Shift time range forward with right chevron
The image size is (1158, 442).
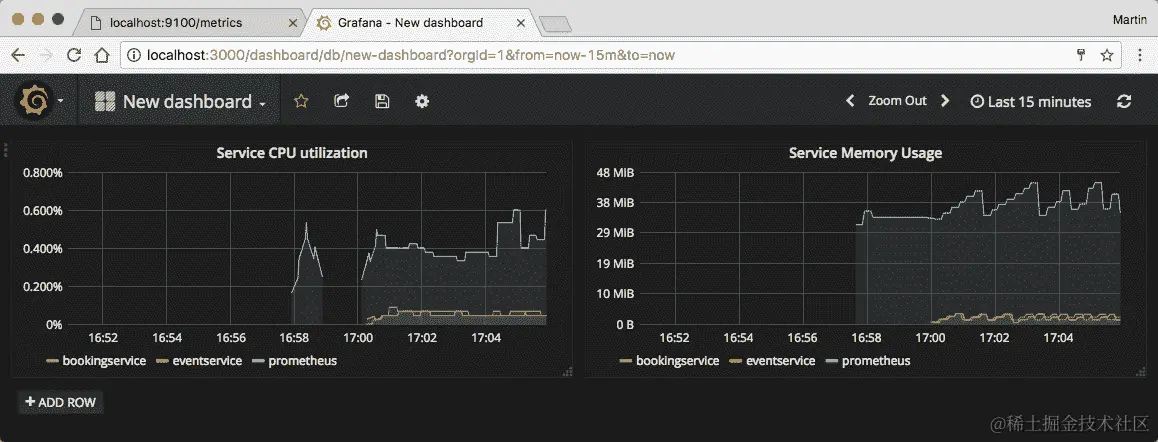click(x=945, y=101)
